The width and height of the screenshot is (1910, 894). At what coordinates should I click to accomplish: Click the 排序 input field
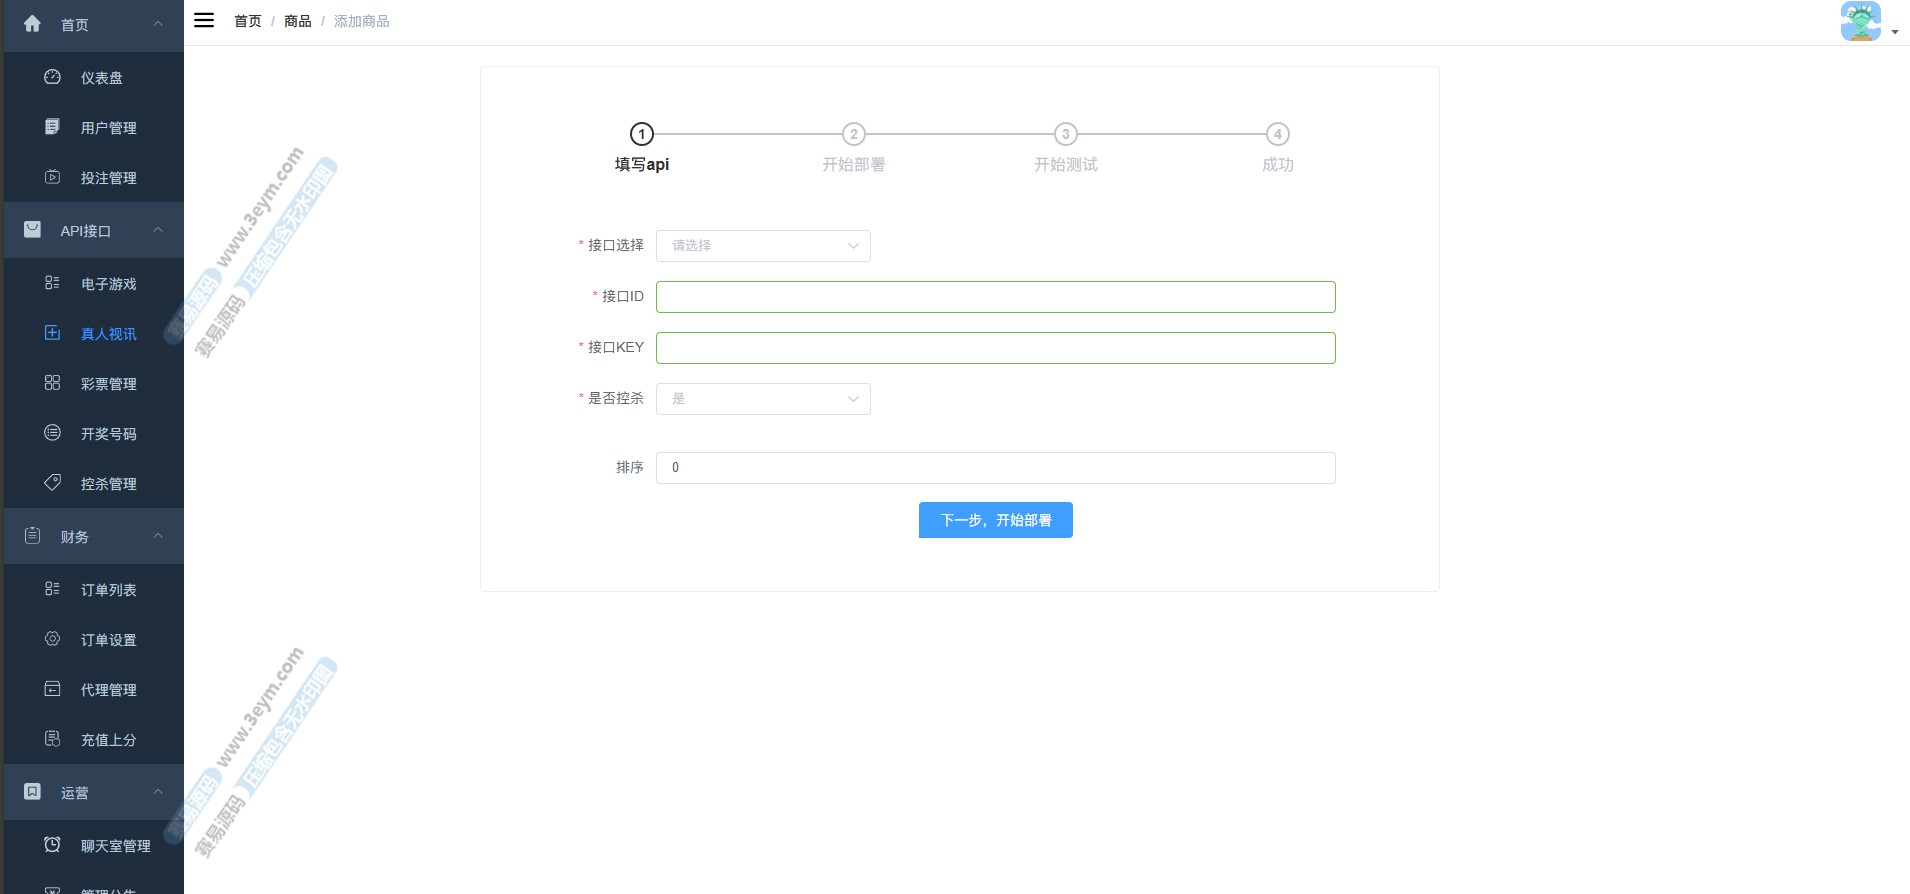click(995, 468)
